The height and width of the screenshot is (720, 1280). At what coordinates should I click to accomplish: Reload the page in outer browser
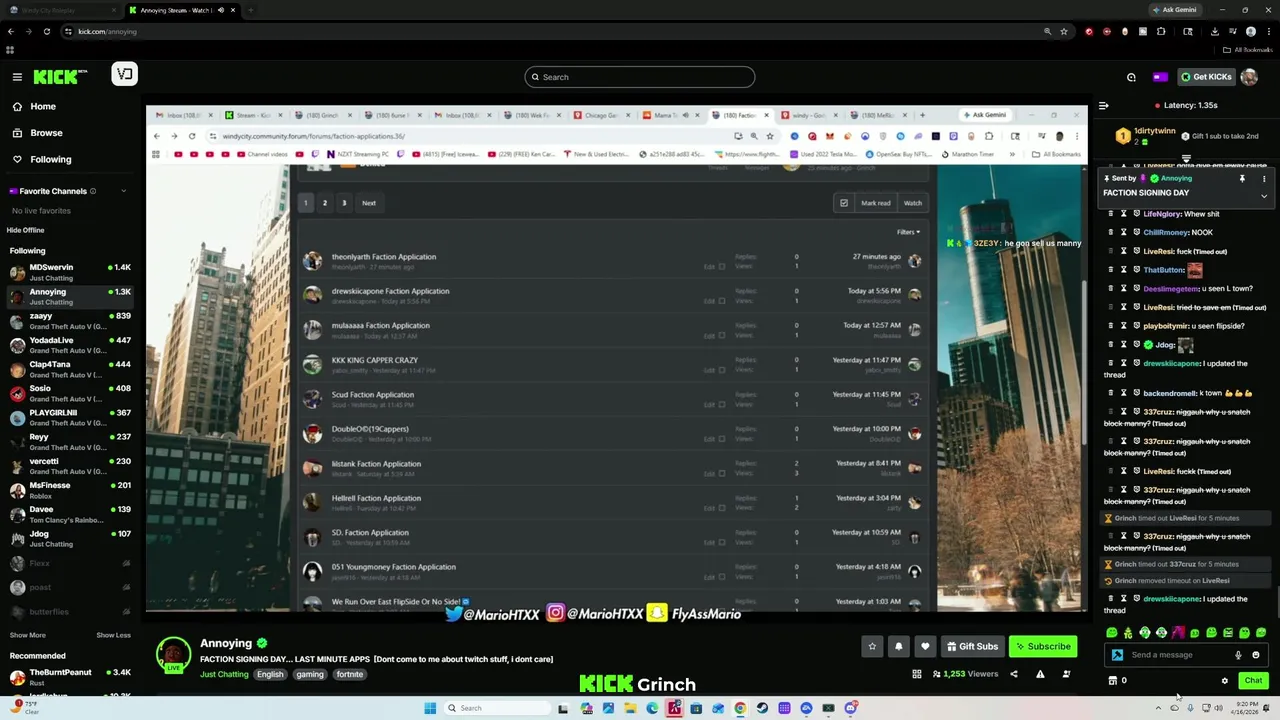click(46, 32)
